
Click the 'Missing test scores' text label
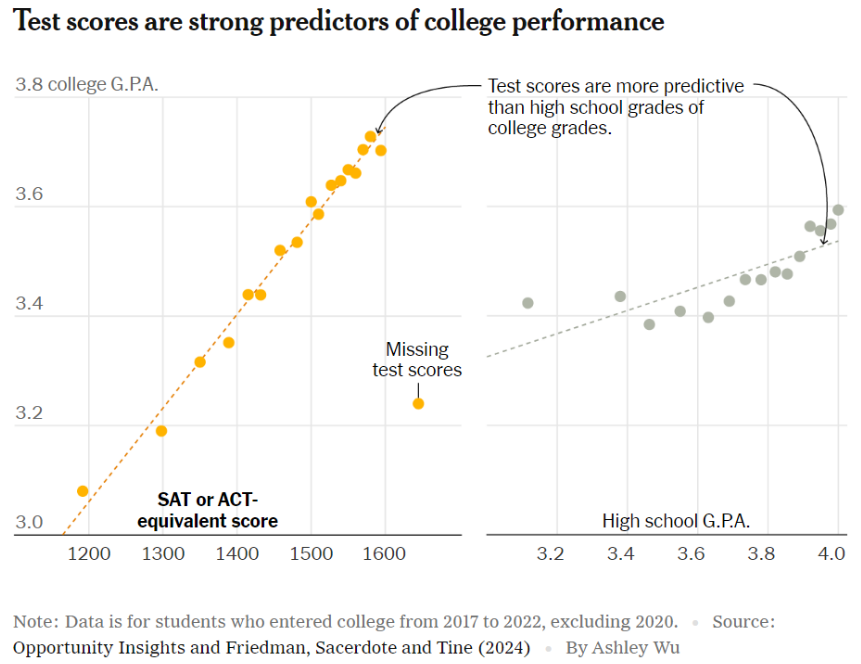[417, 360]
